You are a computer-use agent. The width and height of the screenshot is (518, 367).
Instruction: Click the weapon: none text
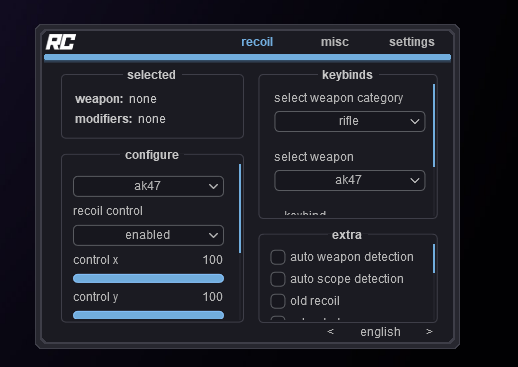coord(116,99)
